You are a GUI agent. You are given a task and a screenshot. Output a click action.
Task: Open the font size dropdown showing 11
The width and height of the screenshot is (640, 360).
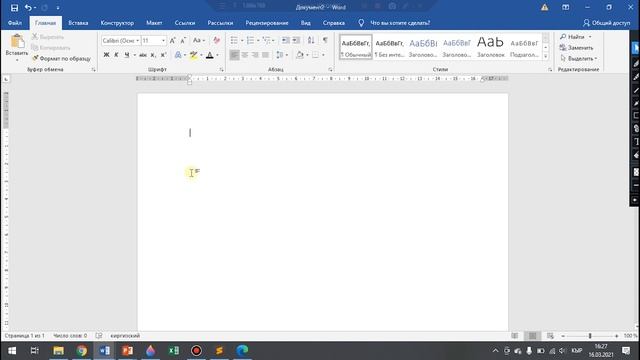pos(163,40)
